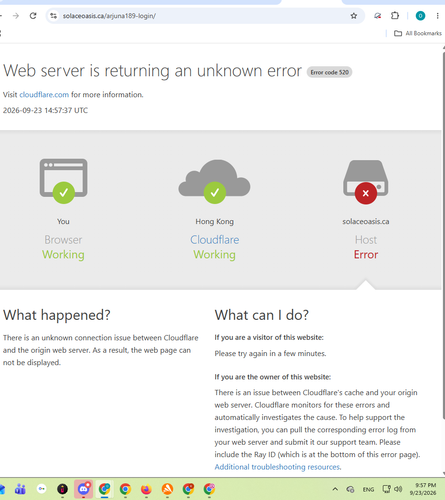Go forward with the forward arrow
Viewport: 445px width, 500px height.
(16, 16)
